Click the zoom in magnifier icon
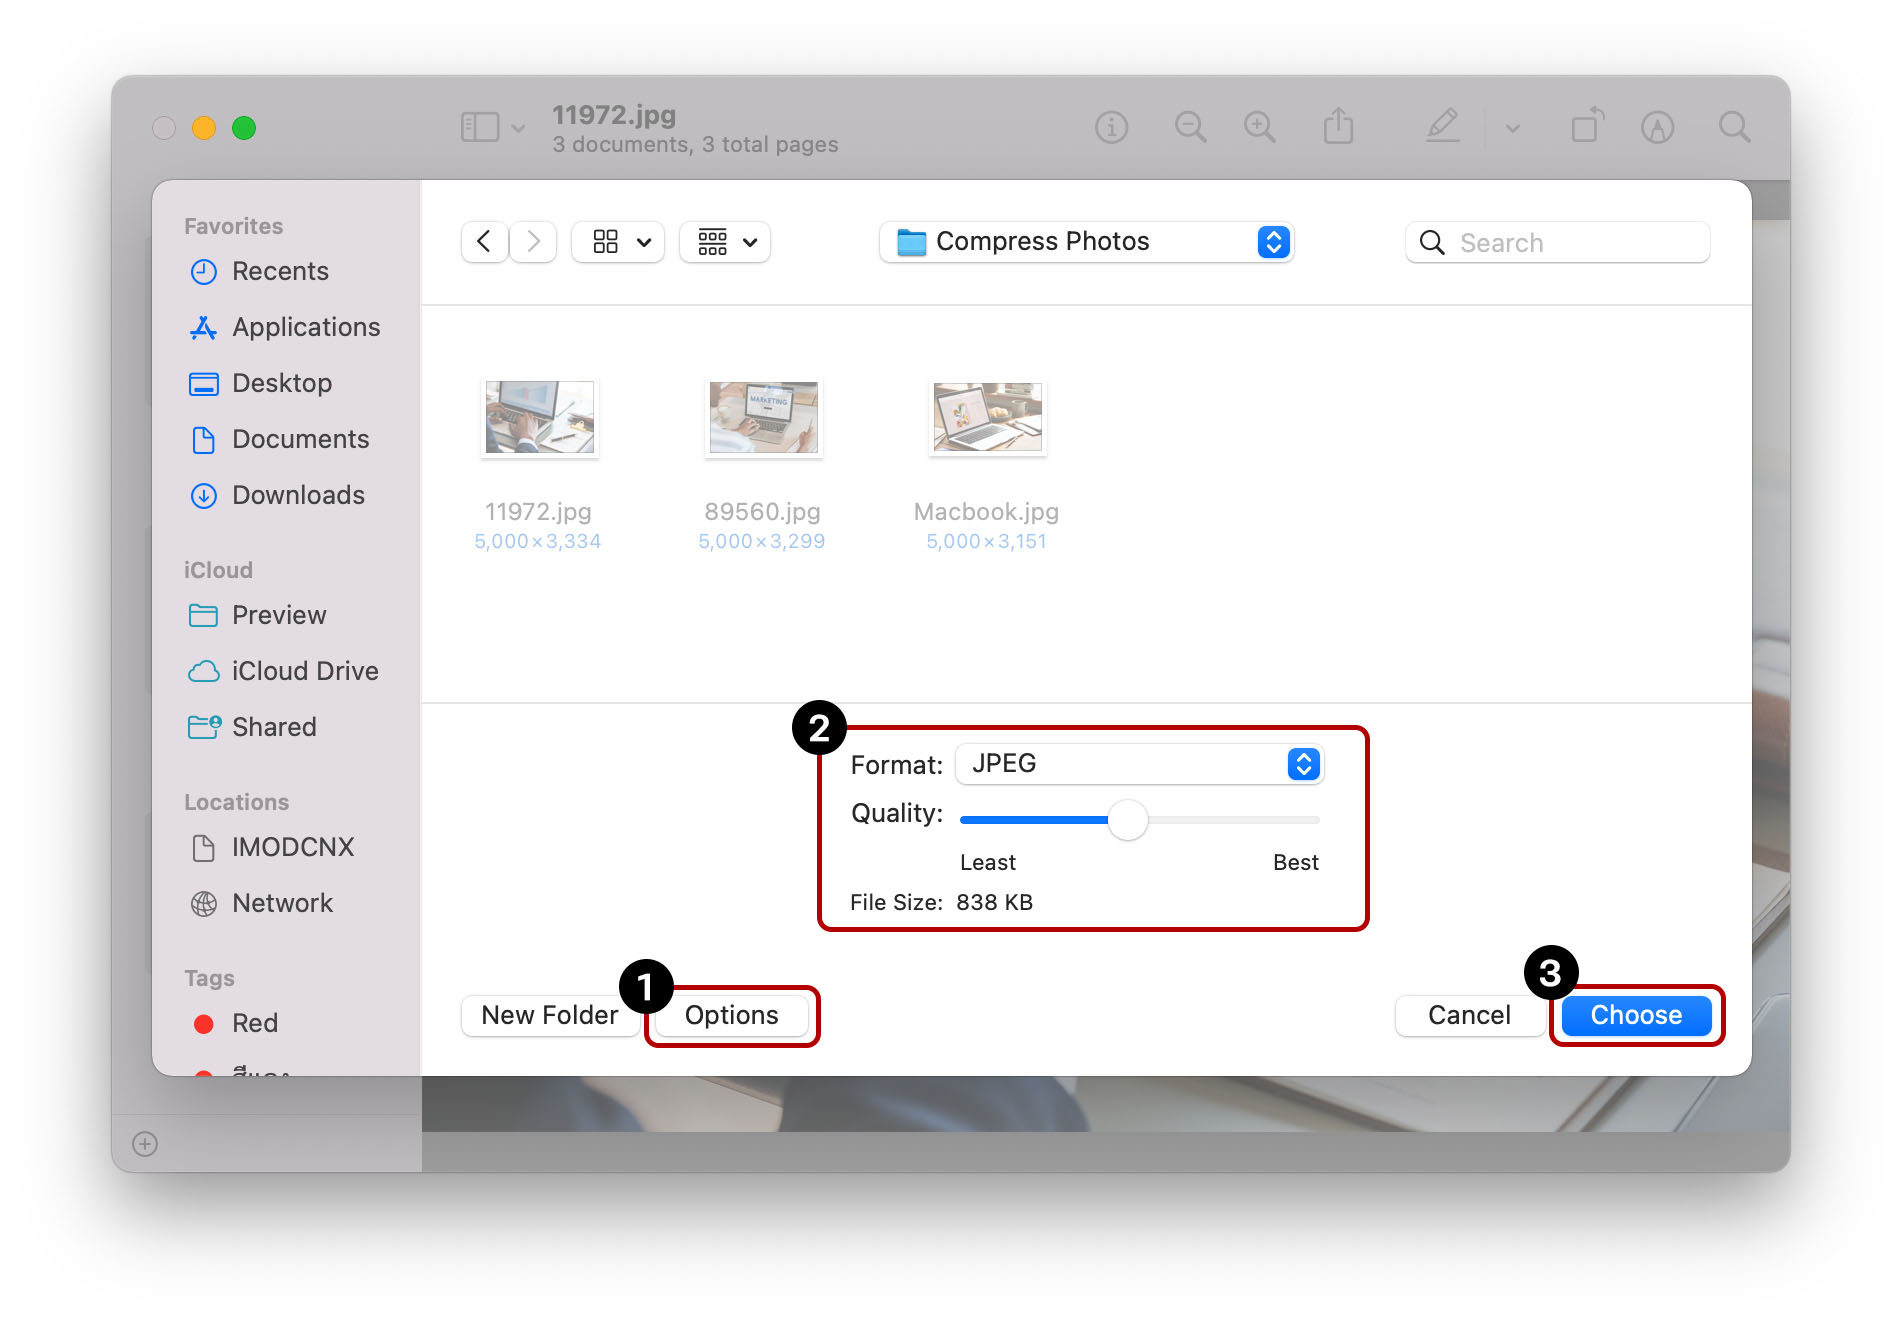 click(1259, 128)
